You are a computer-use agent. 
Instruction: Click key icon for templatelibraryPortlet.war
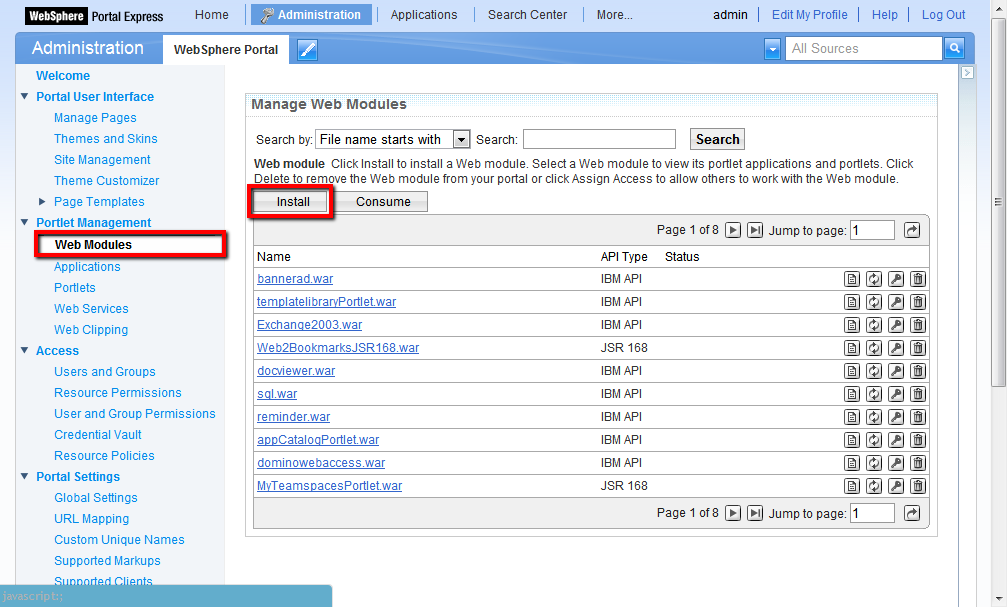(x=896, y=302)
